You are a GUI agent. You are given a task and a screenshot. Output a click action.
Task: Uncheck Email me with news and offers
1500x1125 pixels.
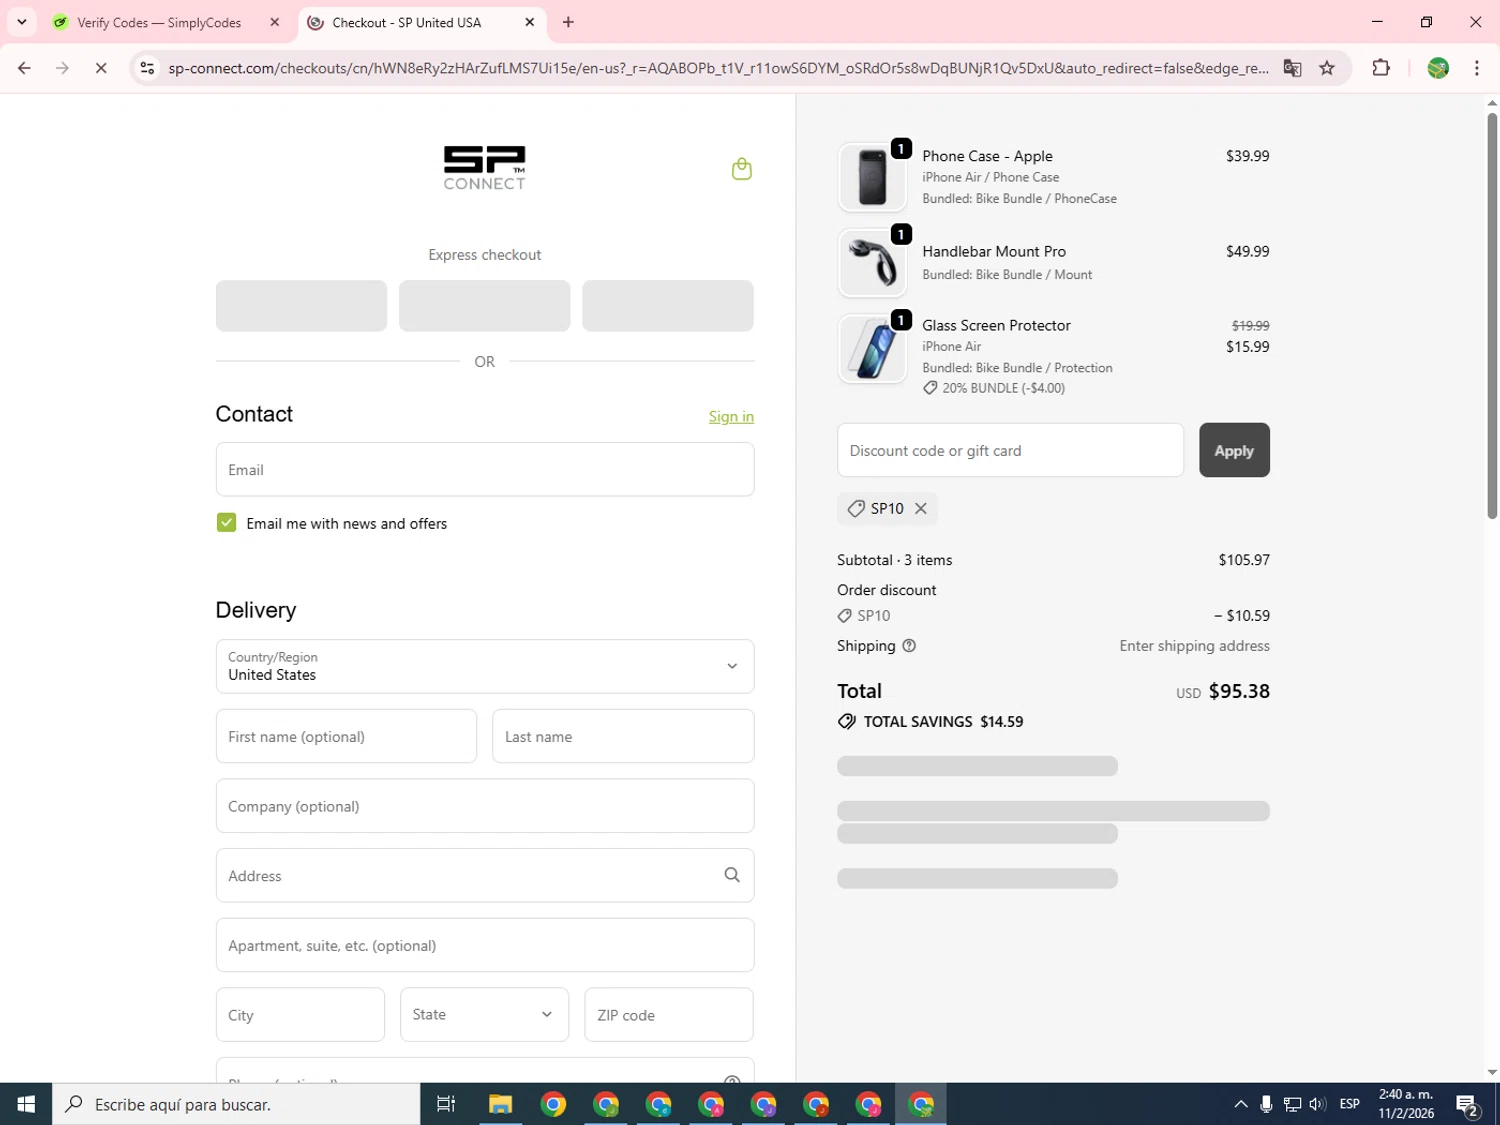[x=227, y=523]
